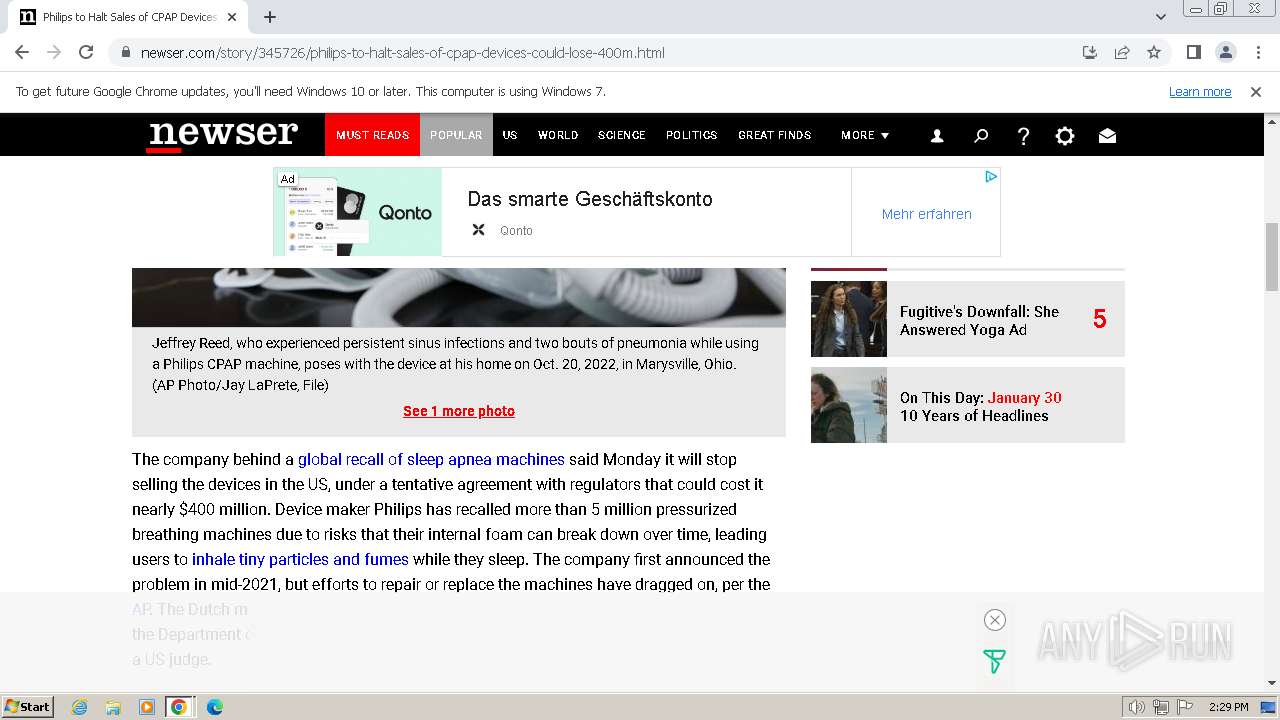
Task: Open volume speaker icon in tray
Action: [x=1137, y=707]
